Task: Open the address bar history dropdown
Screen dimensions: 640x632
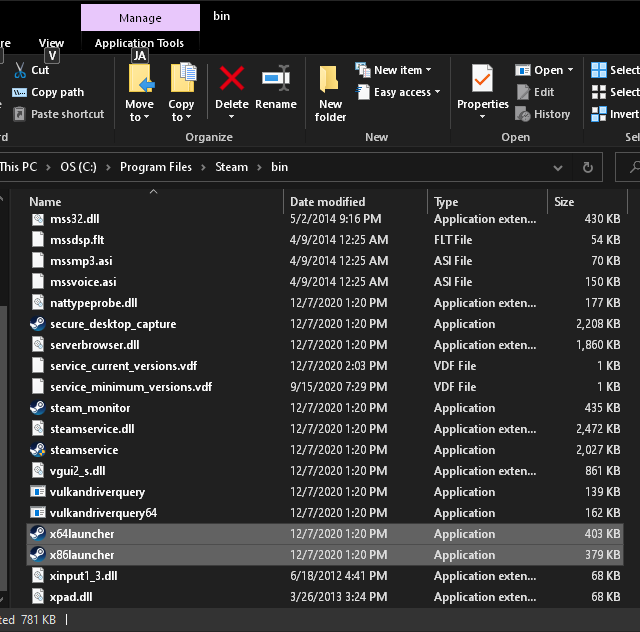Action: tap(558, 167)
